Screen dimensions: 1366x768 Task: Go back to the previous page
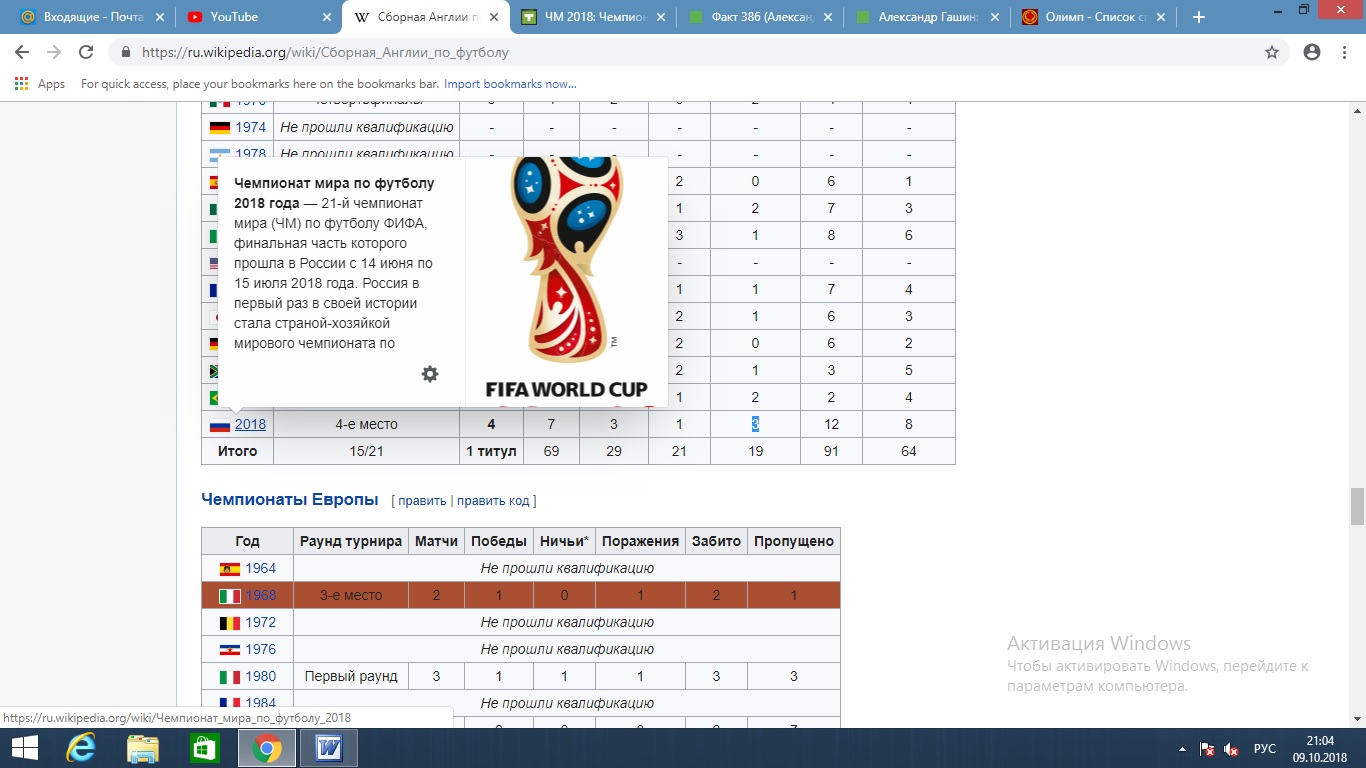point(22,52)
